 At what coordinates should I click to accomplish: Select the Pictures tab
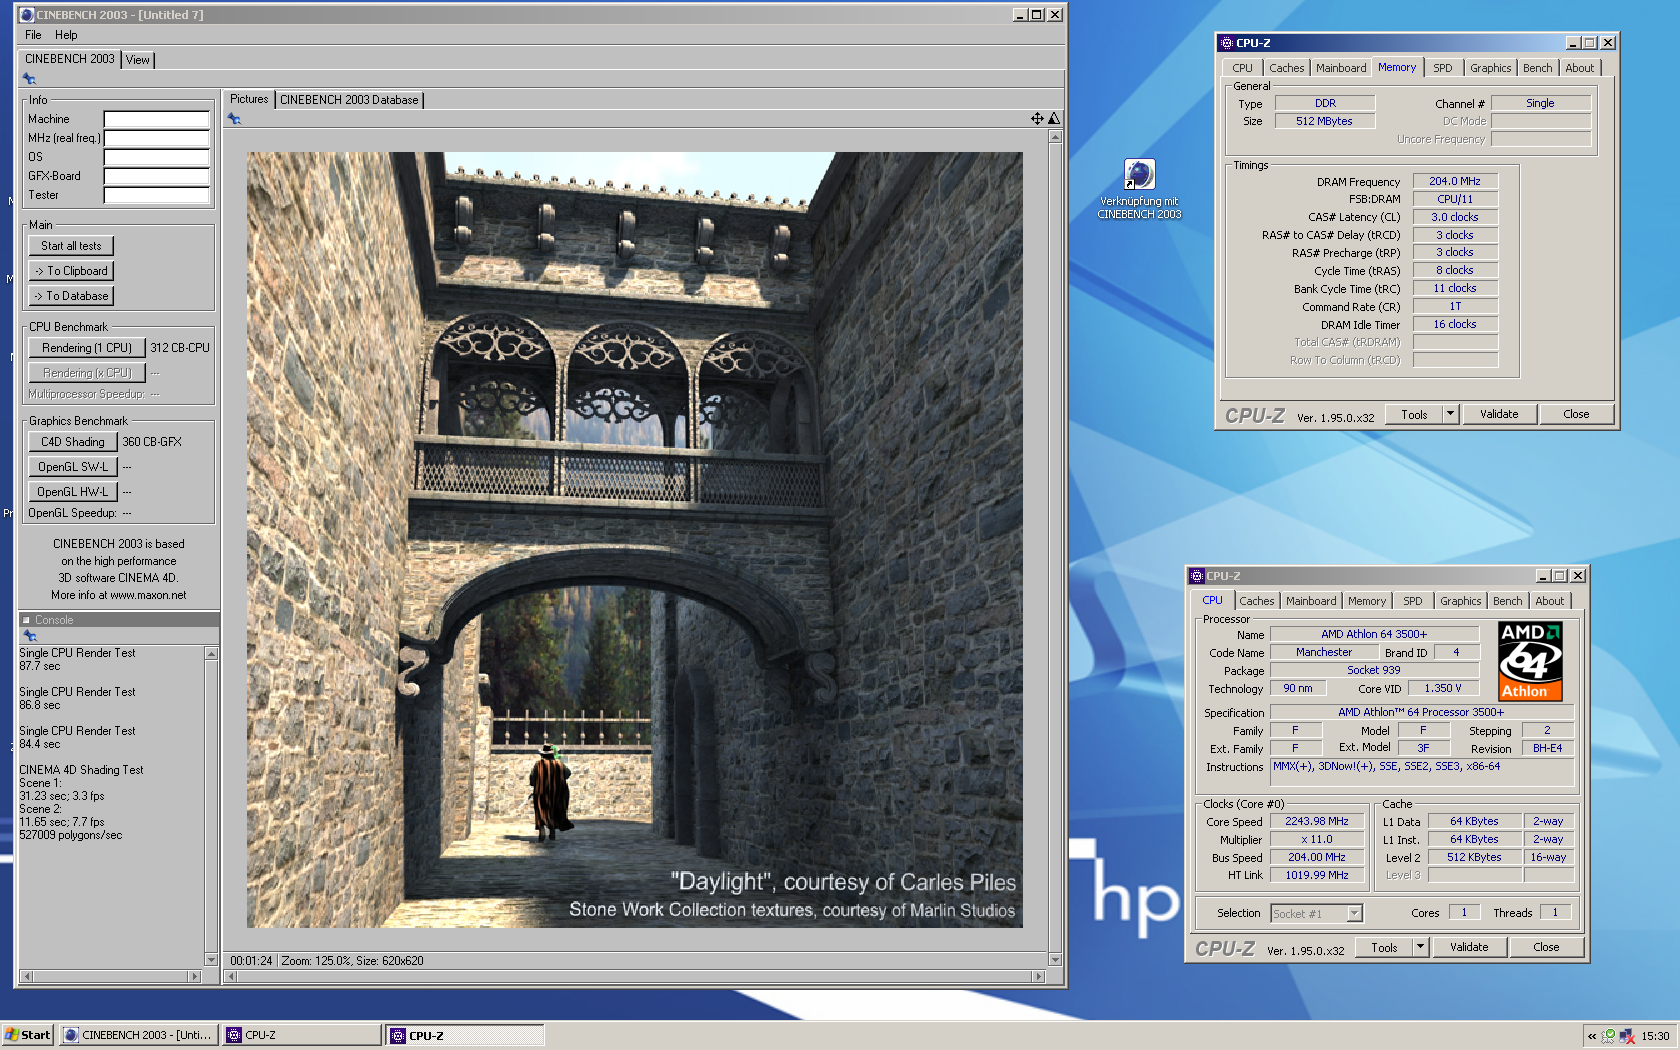tap(249, 99)
